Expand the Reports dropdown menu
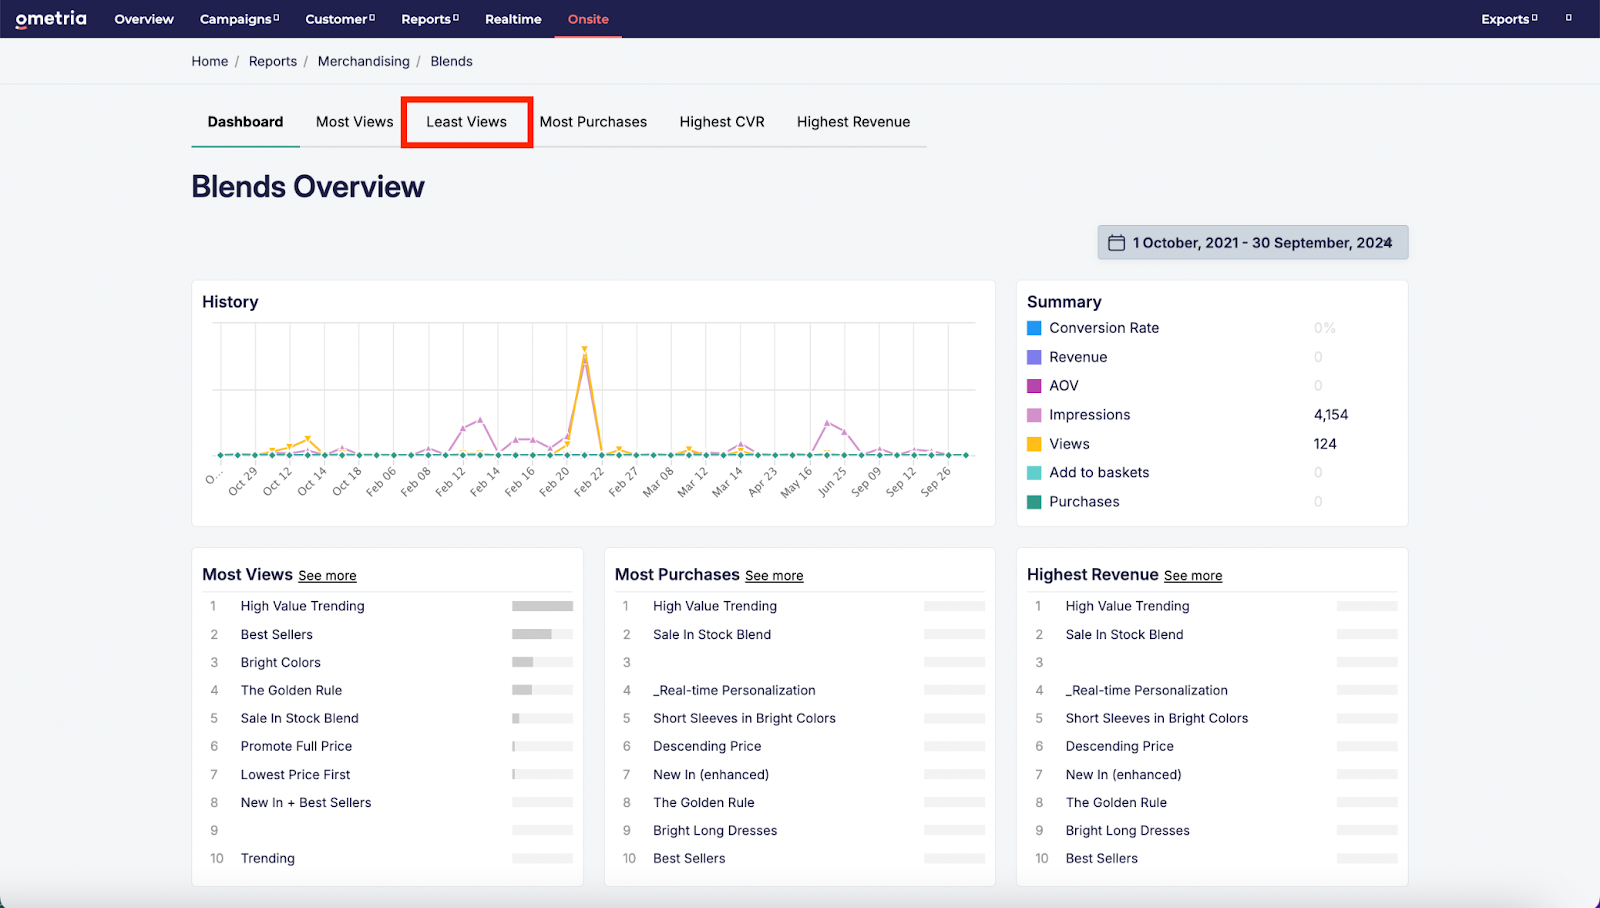Viewport: 1600px width, 908px height. 430,18
